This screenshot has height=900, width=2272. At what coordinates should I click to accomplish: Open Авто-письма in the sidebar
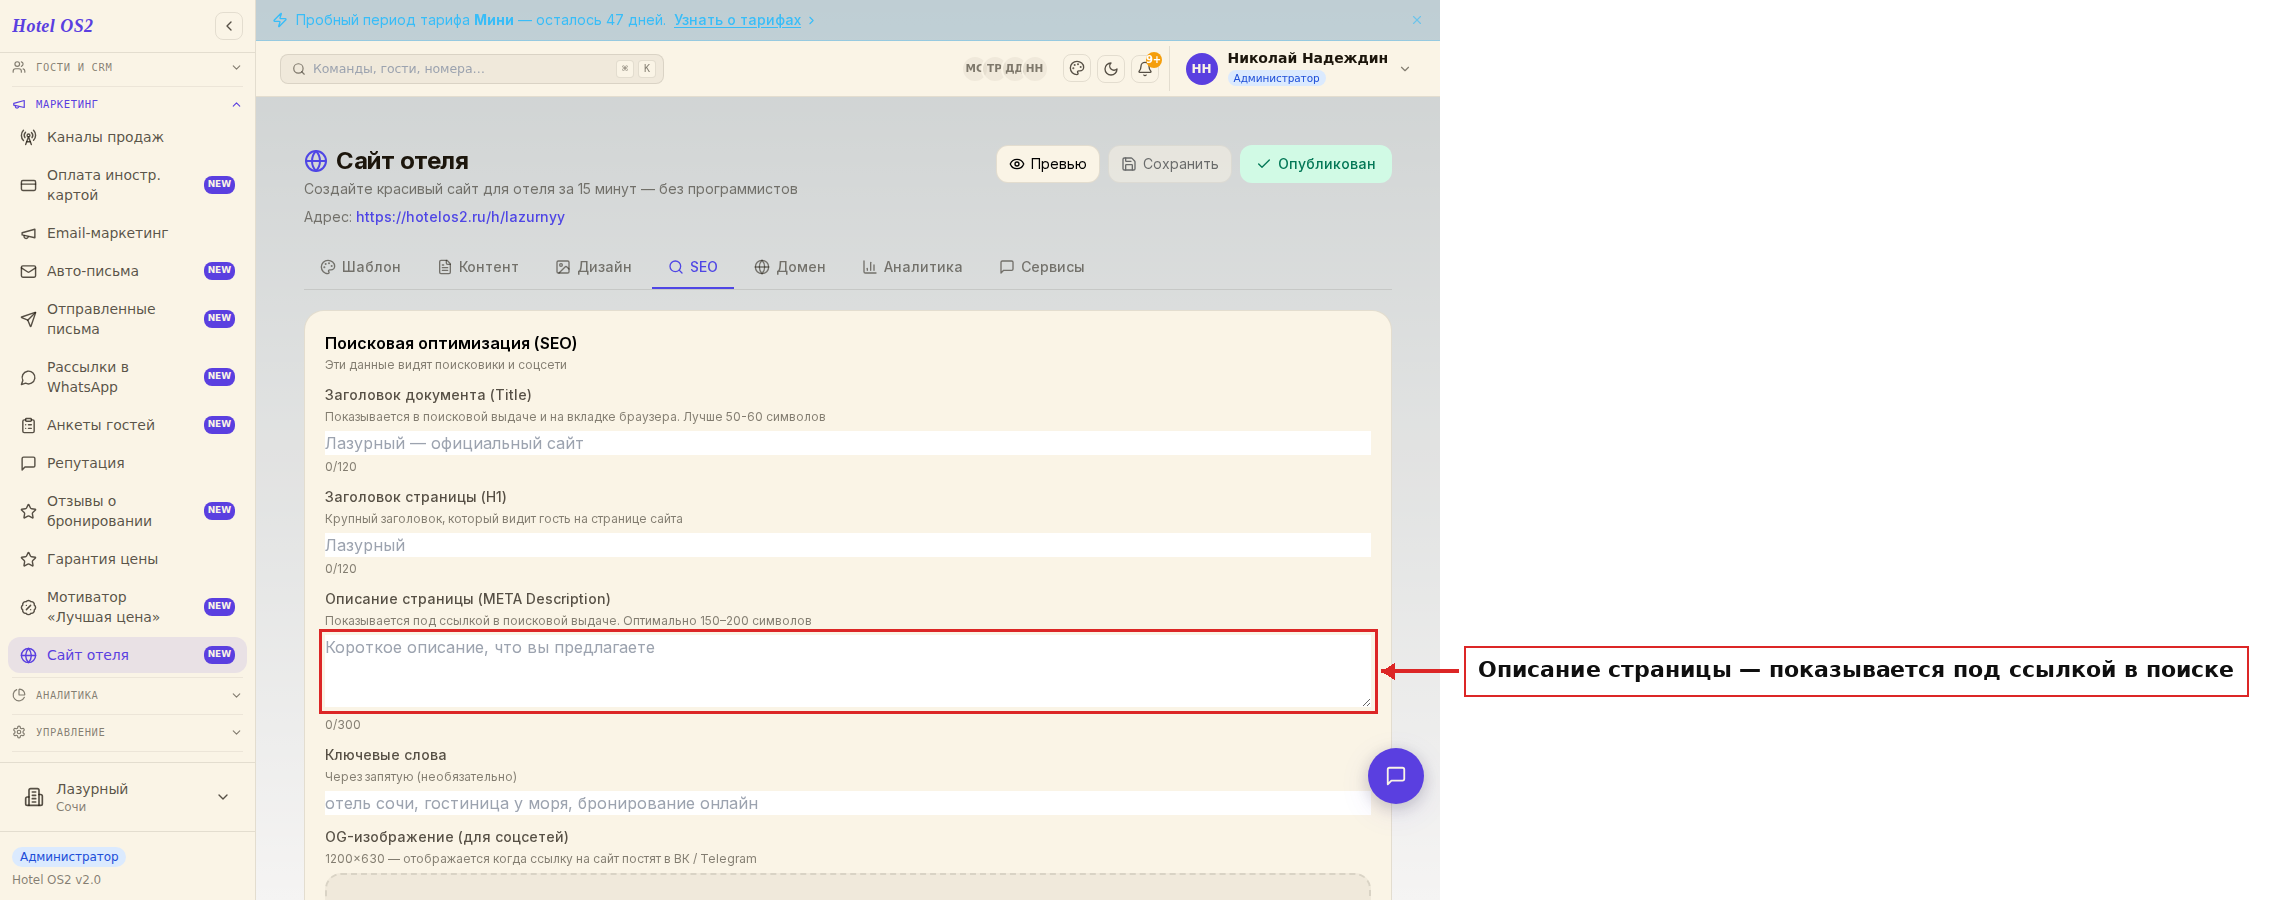click(127, 271)
